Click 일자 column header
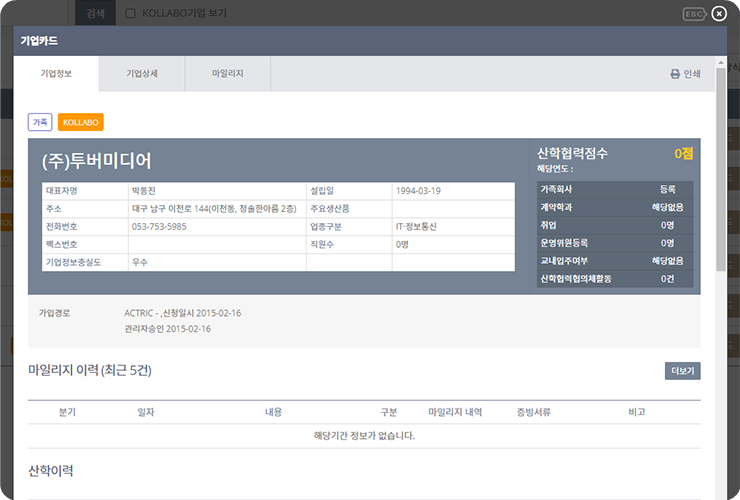This screenshot has height=500, width=740. 146,412
